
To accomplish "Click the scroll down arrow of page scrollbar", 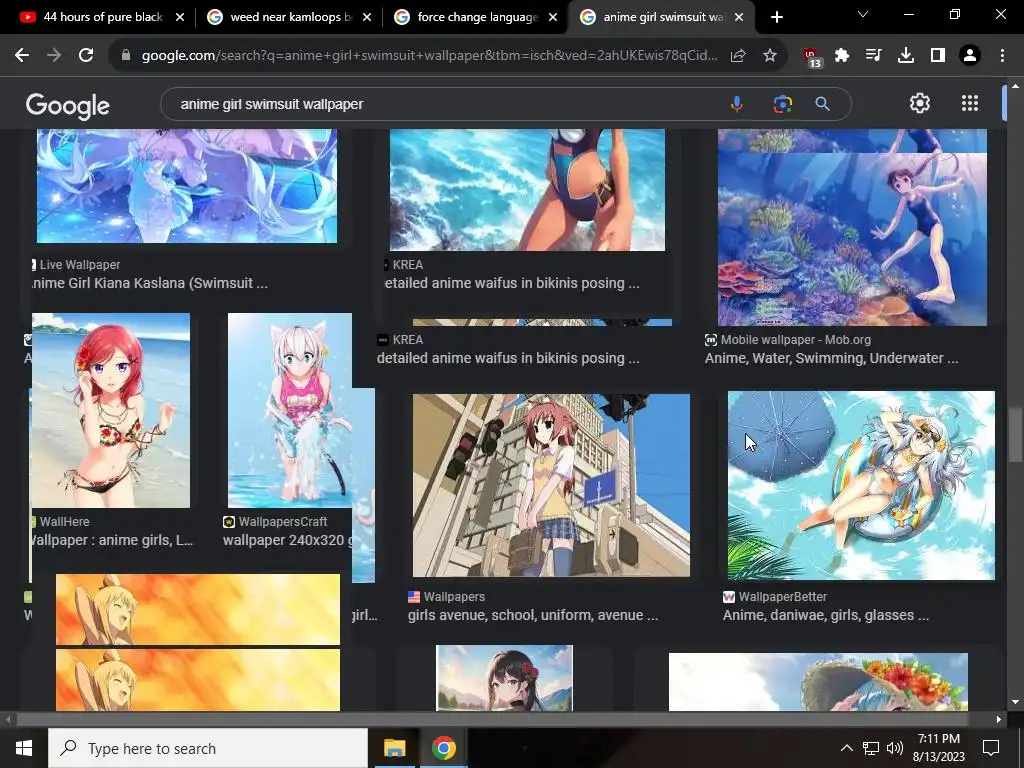I will 1015,702.
